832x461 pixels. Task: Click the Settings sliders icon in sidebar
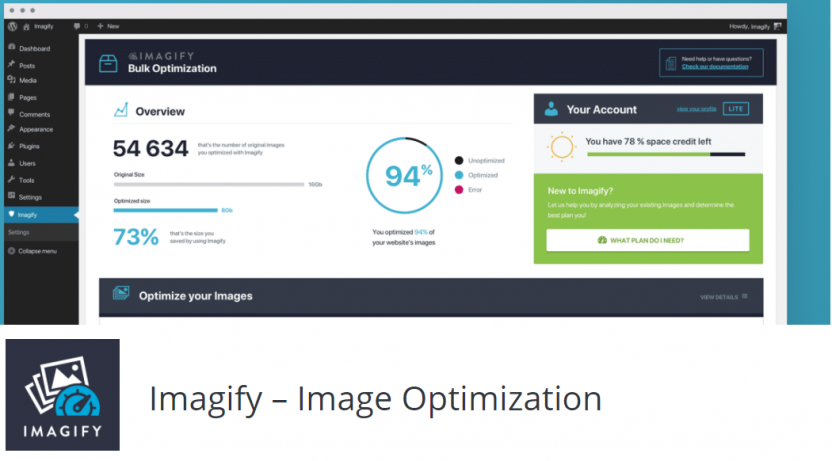(x=12, y=196)
